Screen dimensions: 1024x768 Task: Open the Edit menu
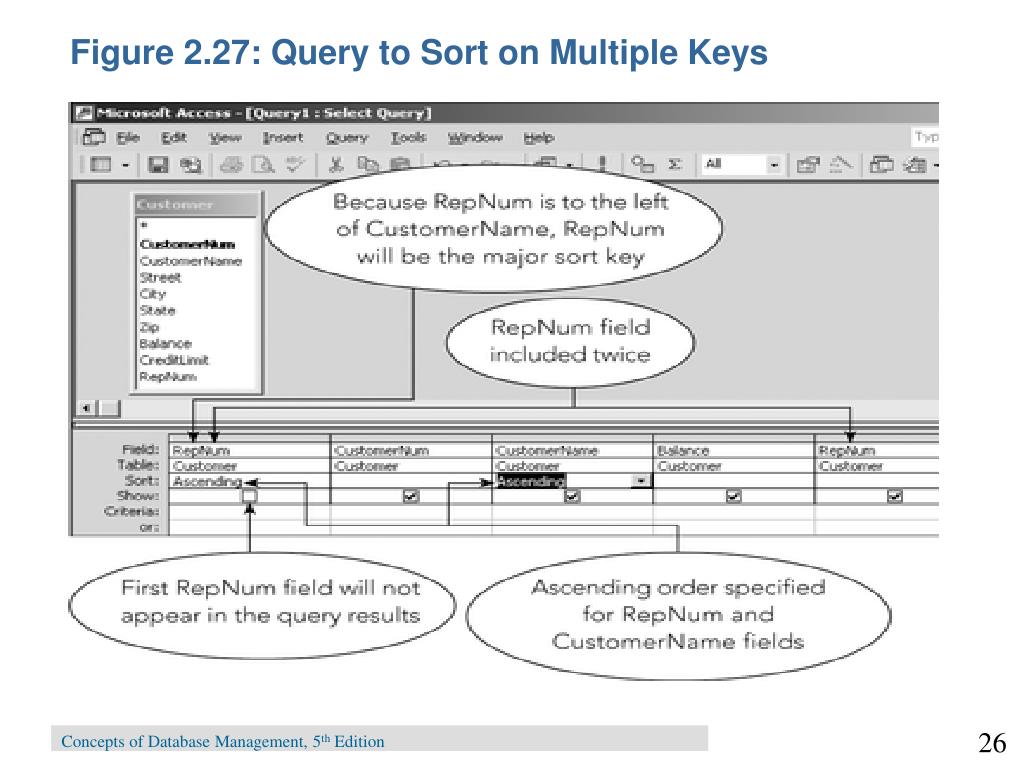174,138
